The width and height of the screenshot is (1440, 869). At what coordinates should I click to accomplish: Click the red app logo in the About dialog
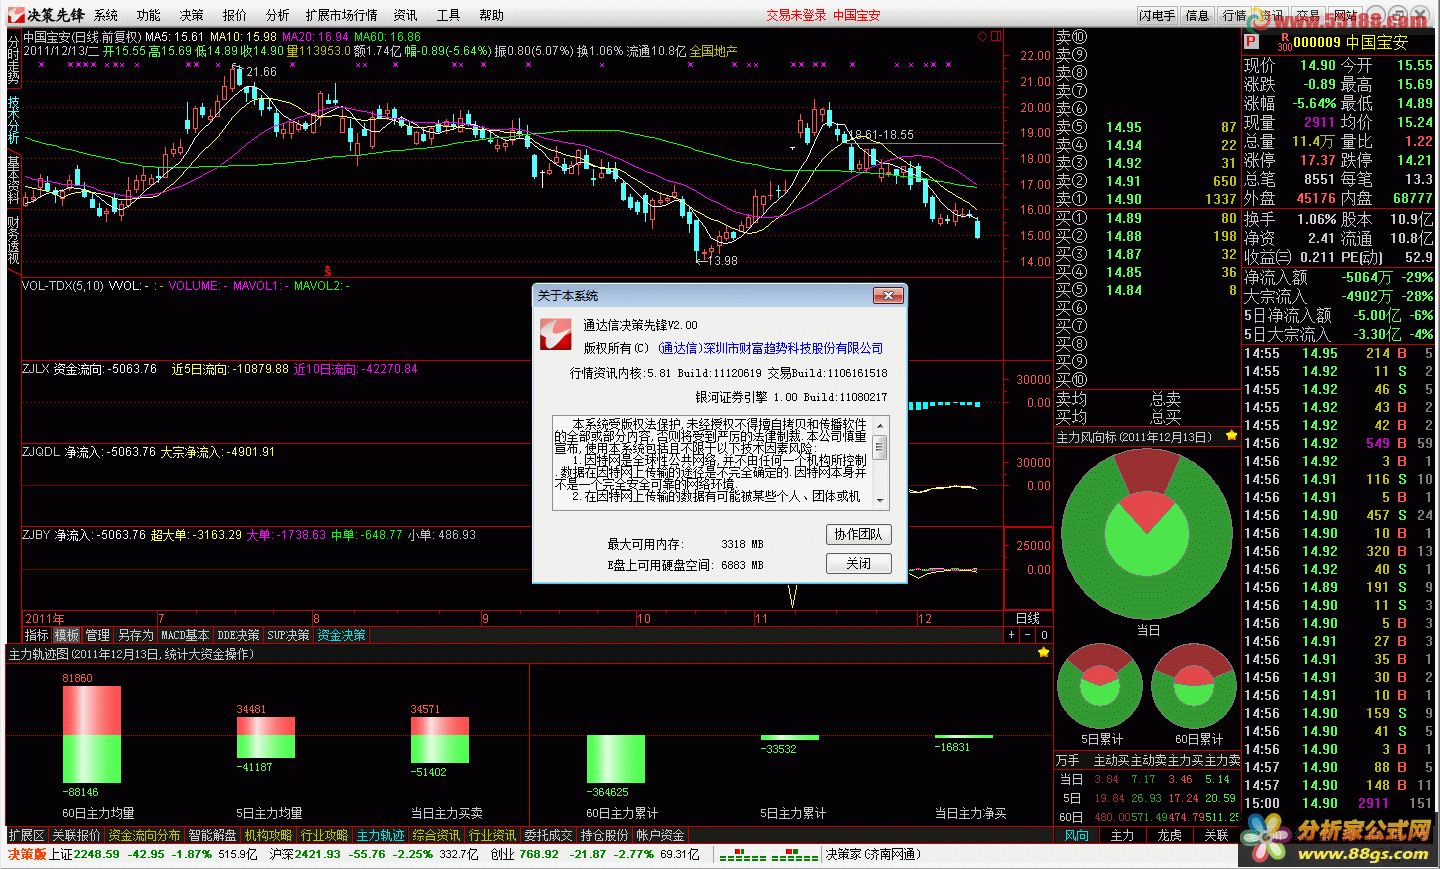coord(556,335)
